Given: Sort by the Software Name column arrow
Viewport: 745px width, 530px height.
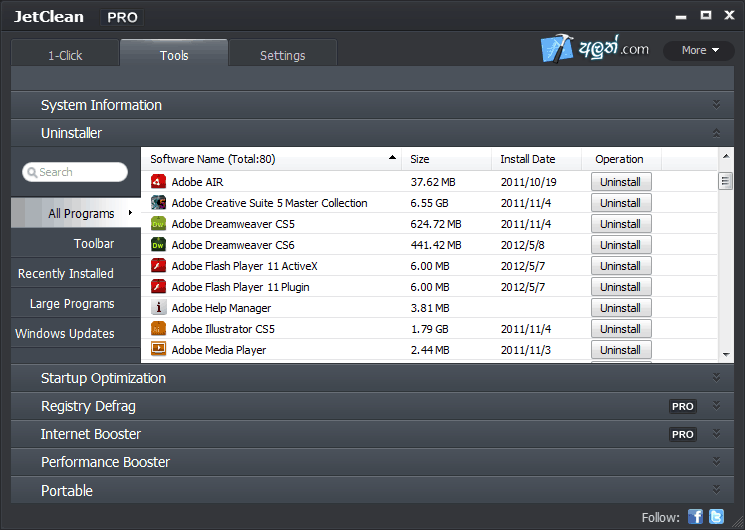Looking at the screenshot, I should [392, 157].
